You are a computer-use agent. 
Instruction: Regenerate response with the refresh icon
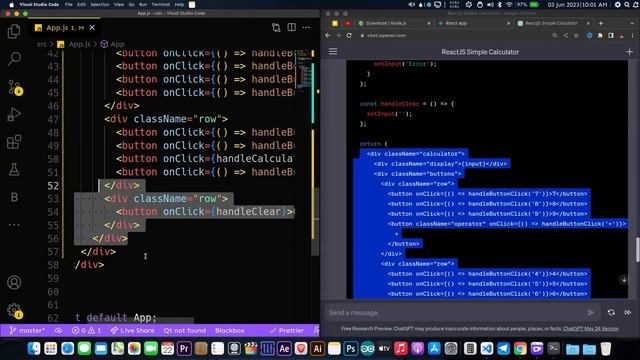click(611, 313)
